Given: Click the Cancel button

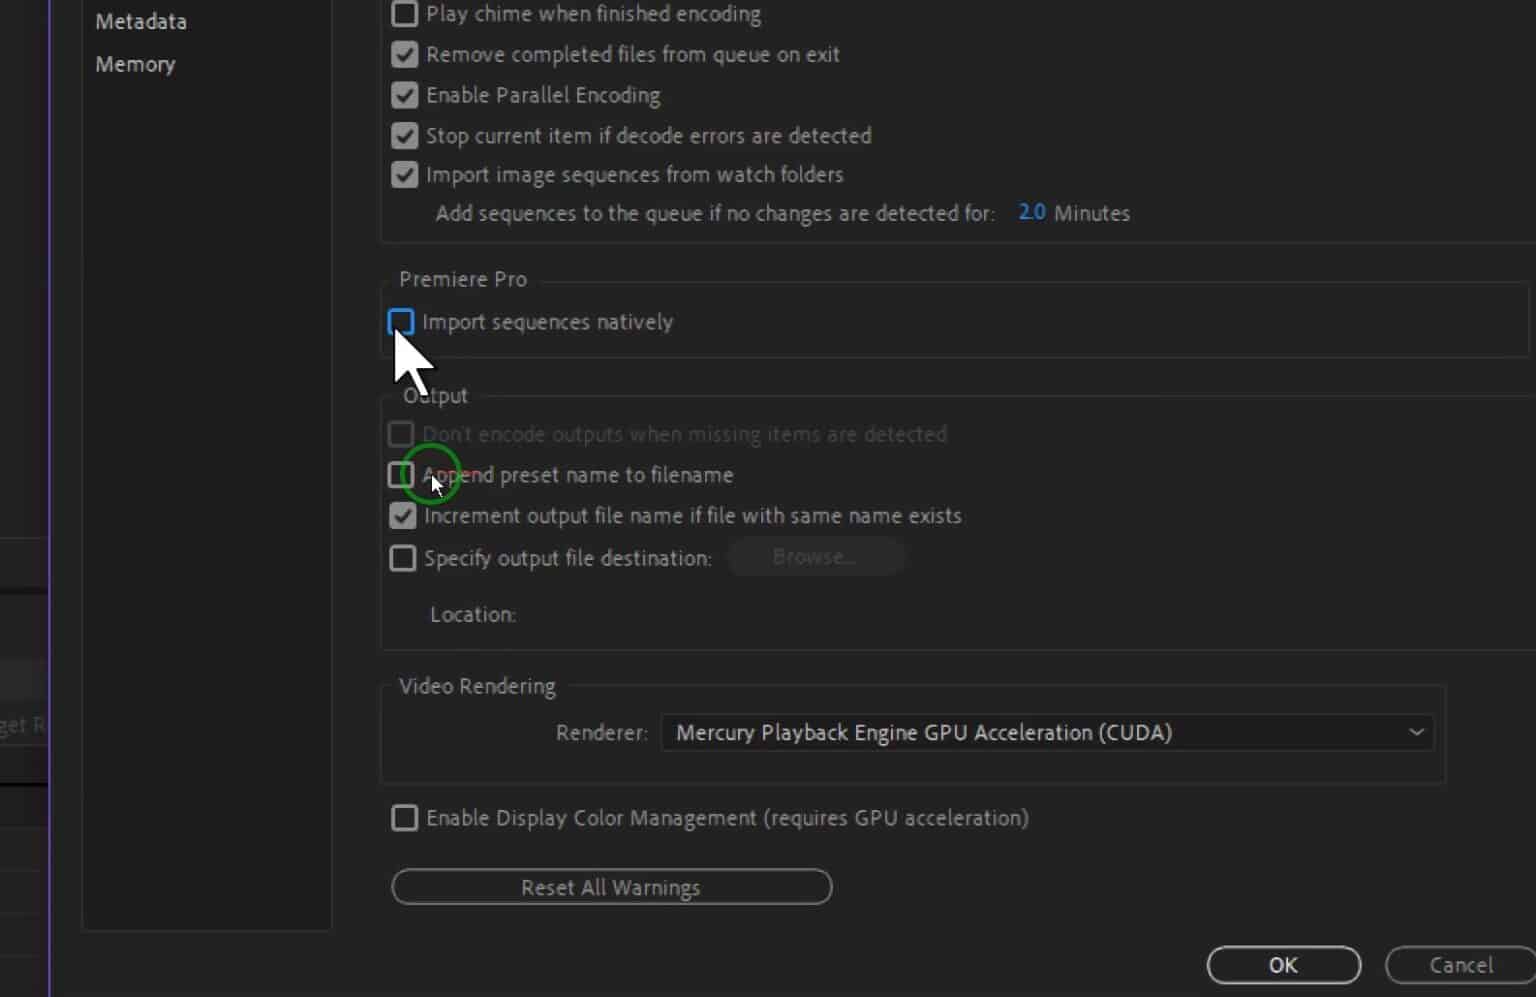Looking at the screenshot, I should [x=1461, y=965].
